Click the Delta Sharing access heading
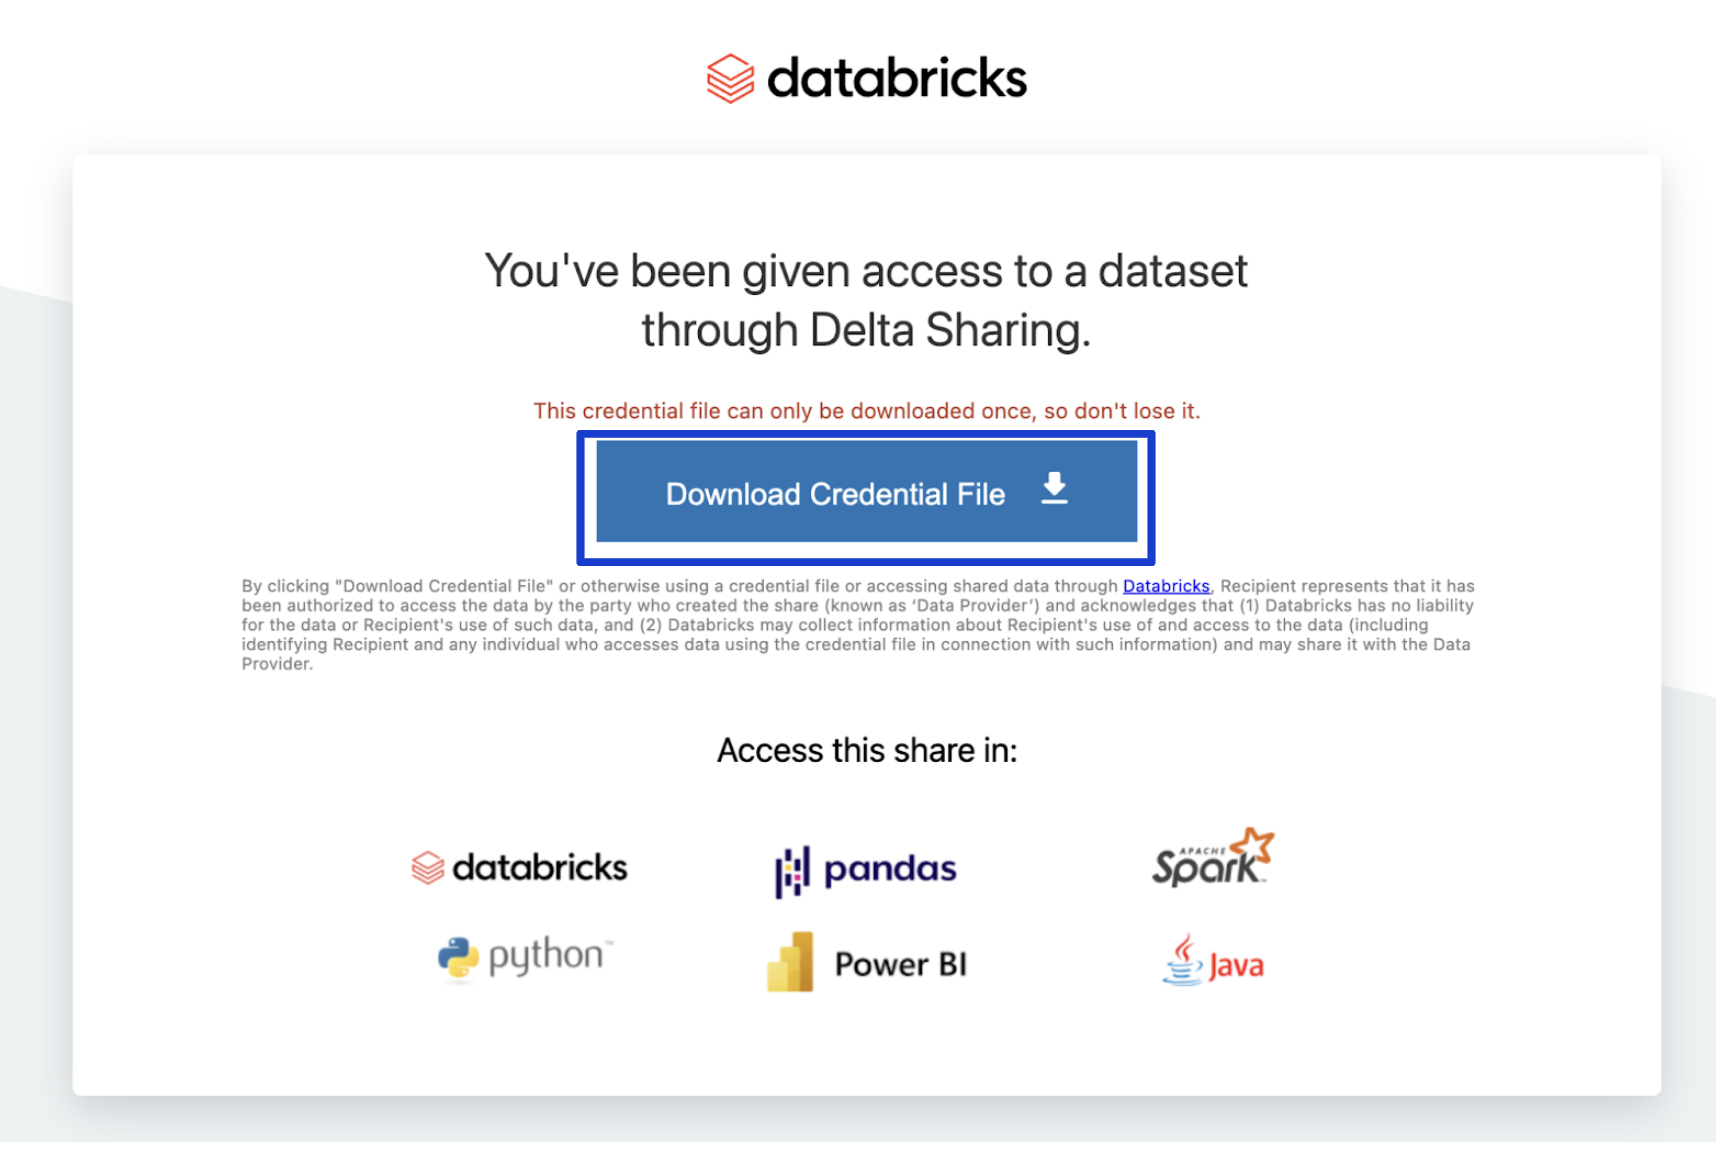 pos(866,300)
